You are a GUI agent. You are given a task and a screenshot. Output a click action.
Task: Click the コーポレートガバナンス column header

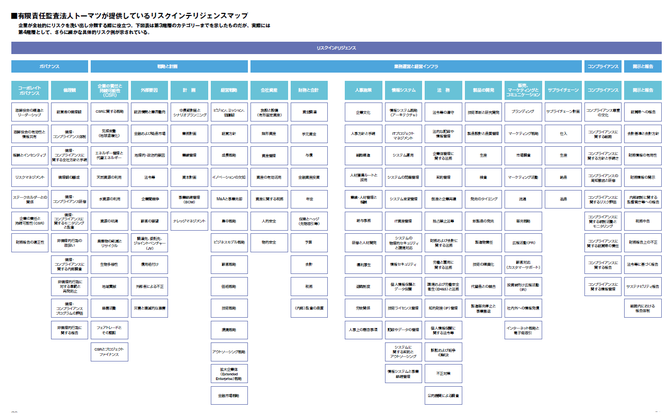pyautogui.click(x=29, y=90)
